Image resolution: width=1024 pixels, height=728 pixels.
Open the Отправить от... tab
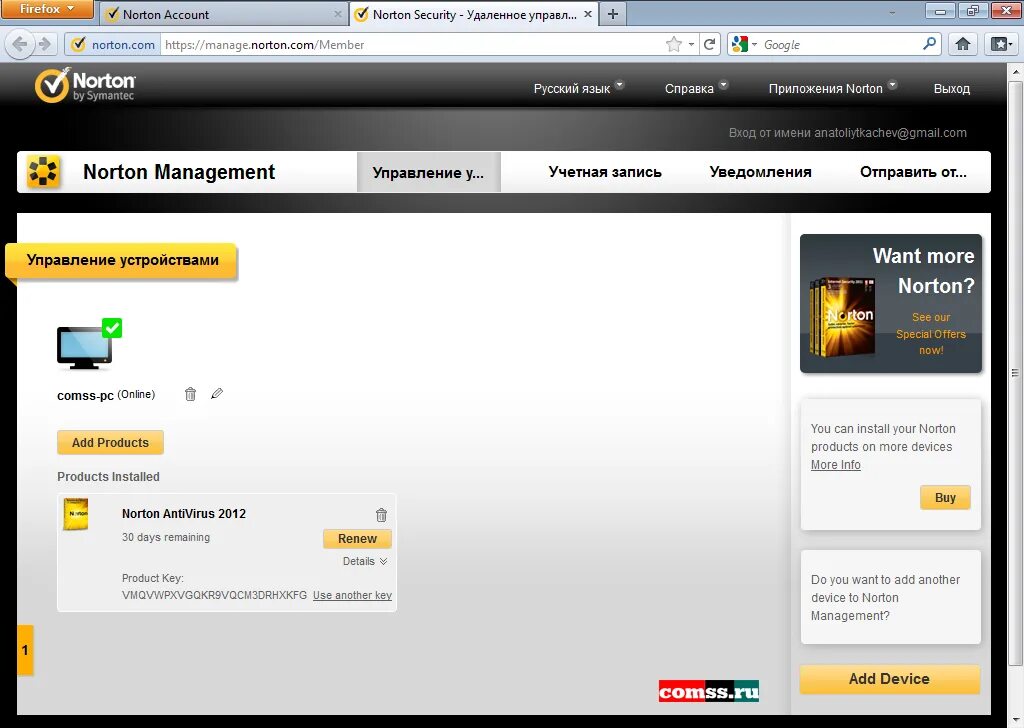click(913, 172)
